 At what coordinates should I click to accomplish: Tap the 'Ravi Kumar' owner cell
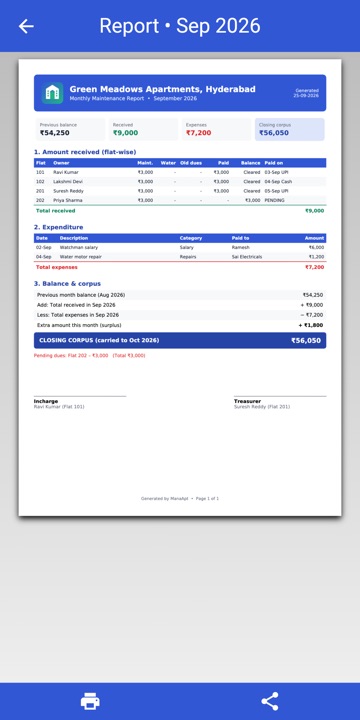(66, 172)
